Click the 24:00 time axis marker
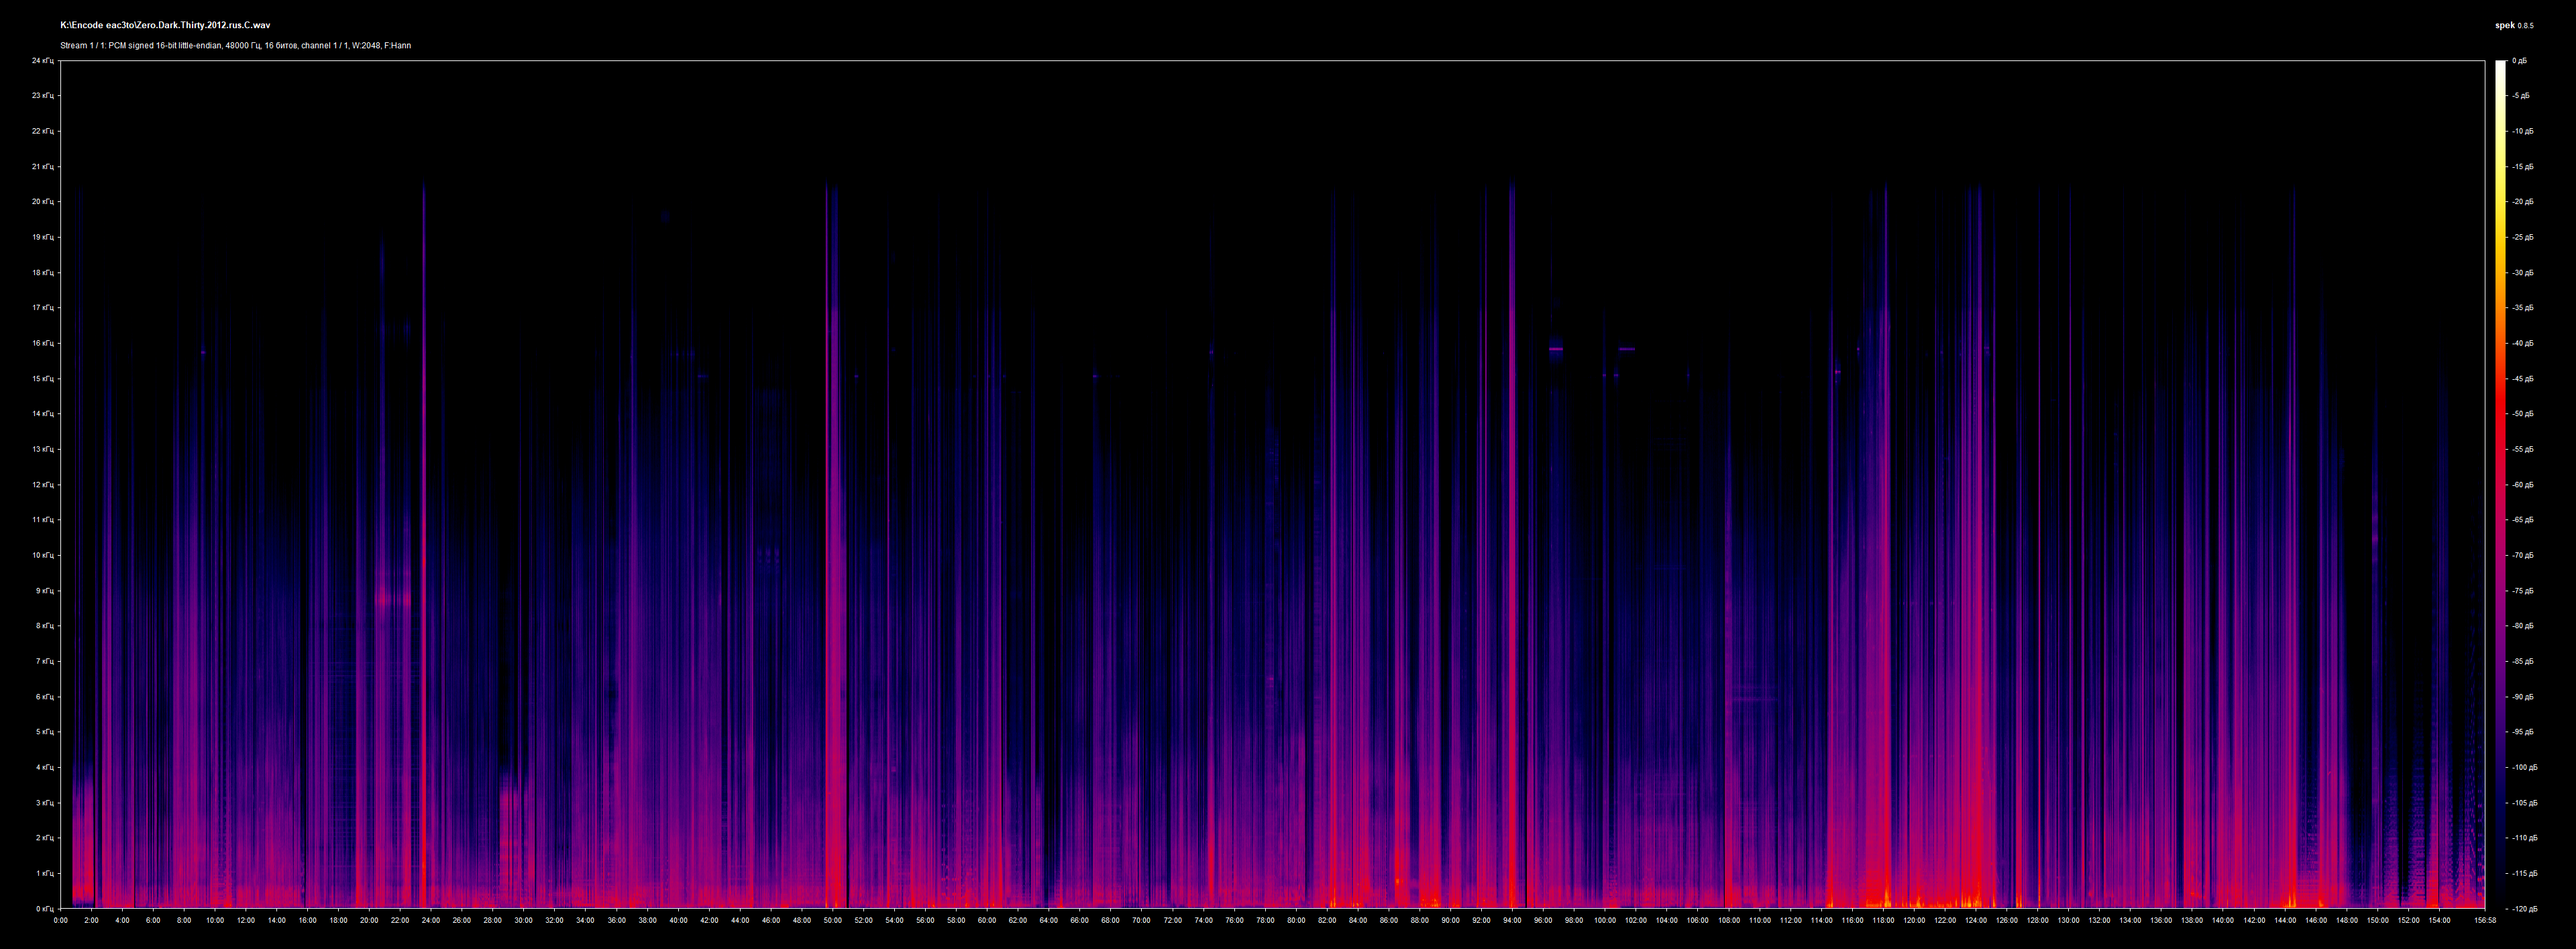 [x=431, y=920]
